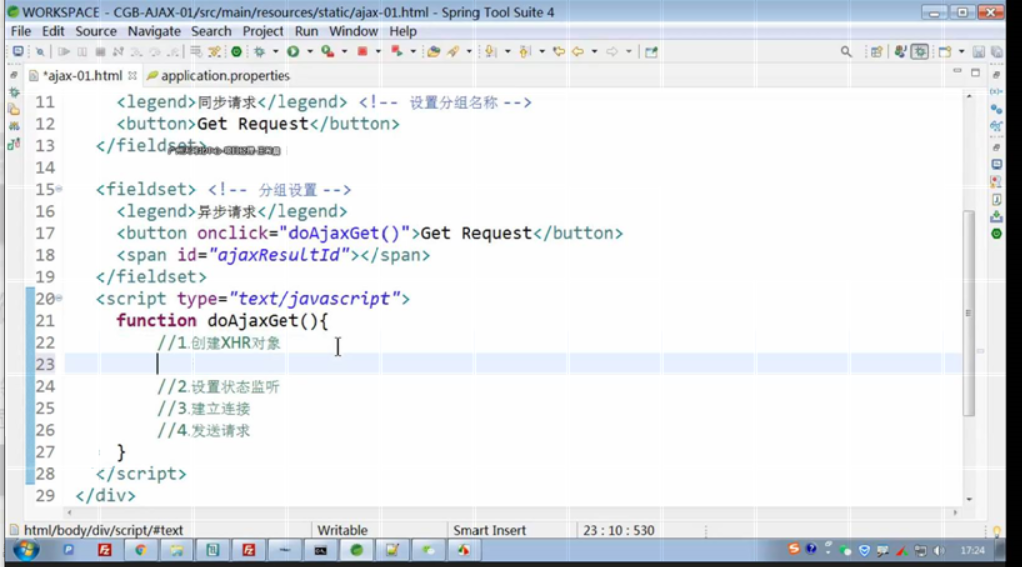Screen dimensions: 1022x567
Task: Go to Last Edit Location icon
Action: pos(559,51)
